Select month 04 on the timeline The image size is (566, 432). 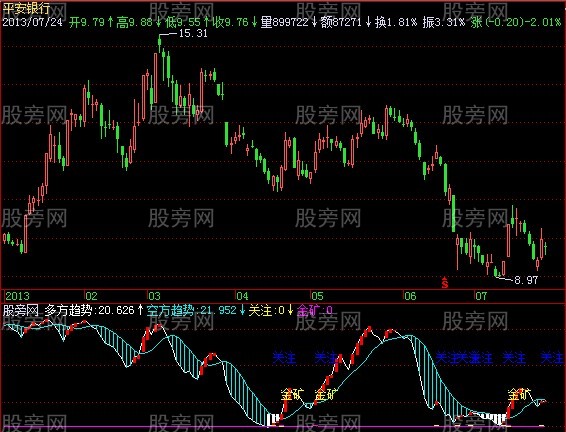pyautogui.click(x=242, y=296)
